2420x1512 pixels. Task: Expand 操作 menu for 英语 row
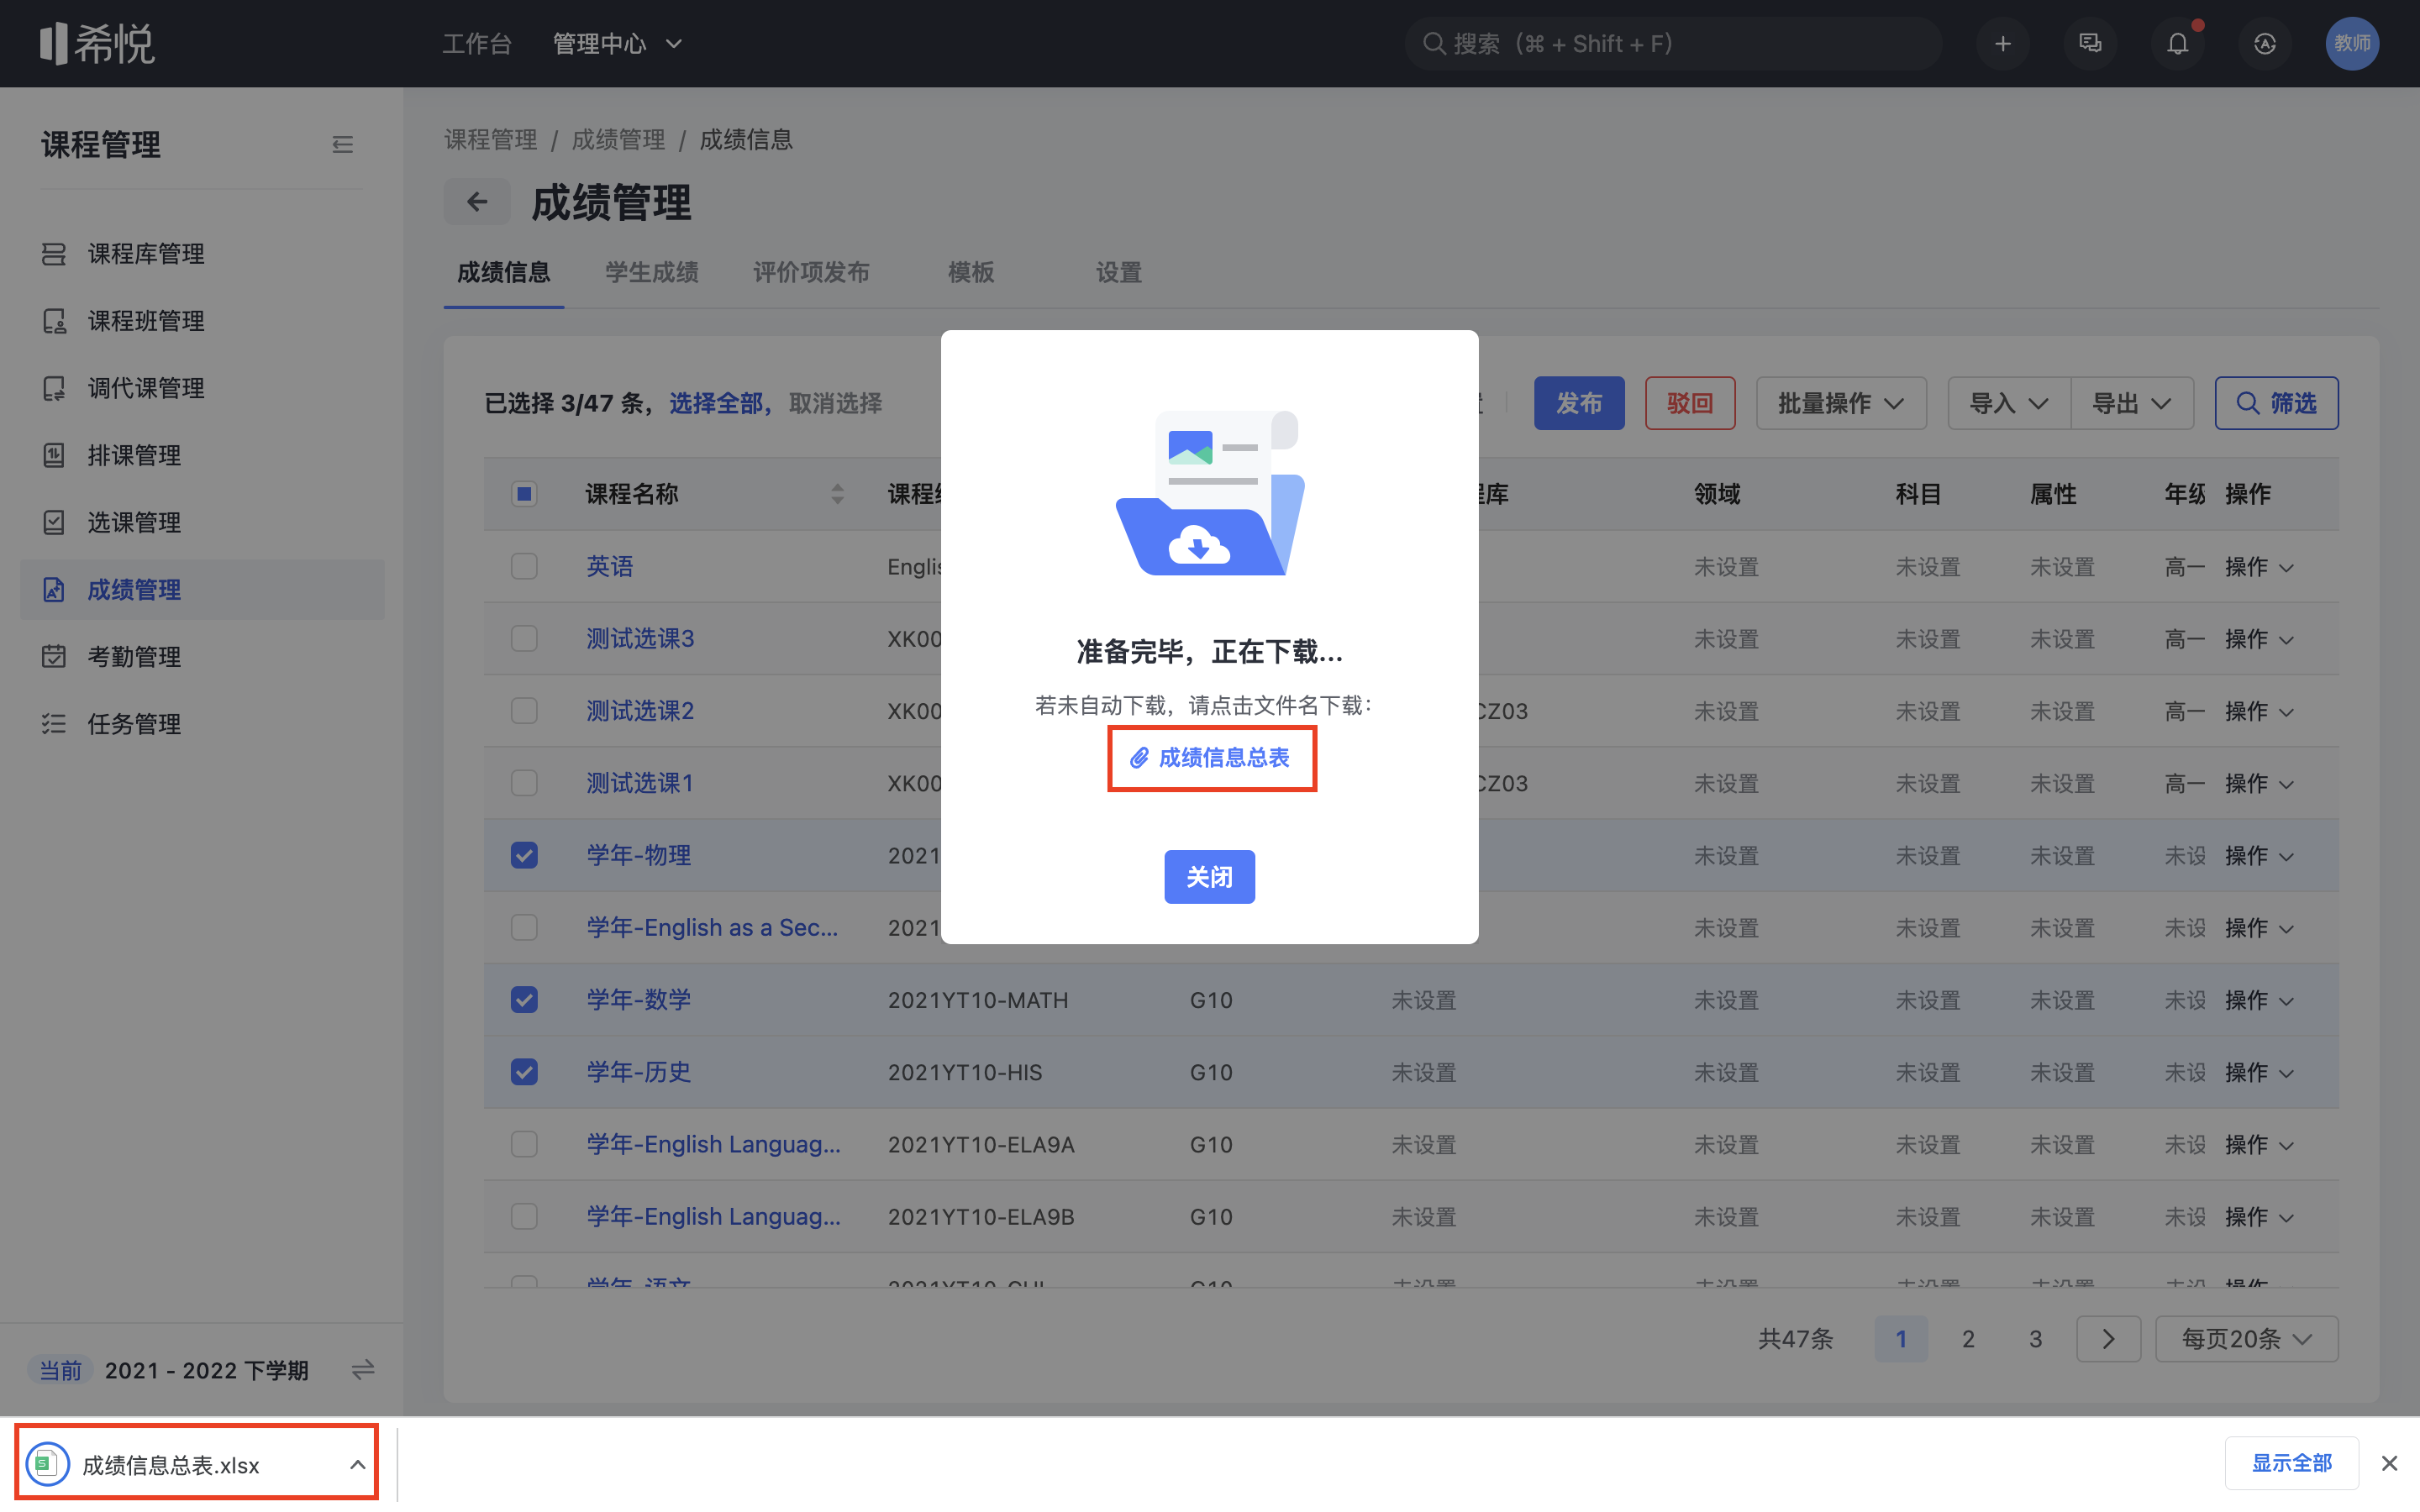click(x=2259, y=567)
